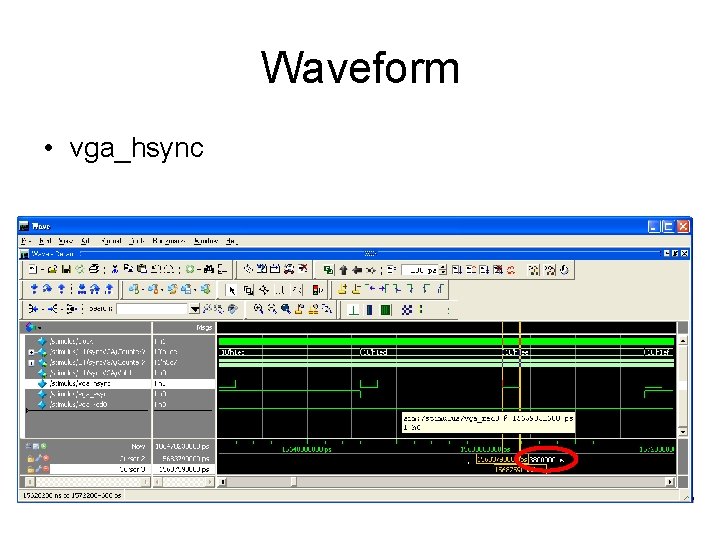Viewport: 720px width, 540px height.
Task: Click the Copy icon in toolbar
Action: coord(129,270)
